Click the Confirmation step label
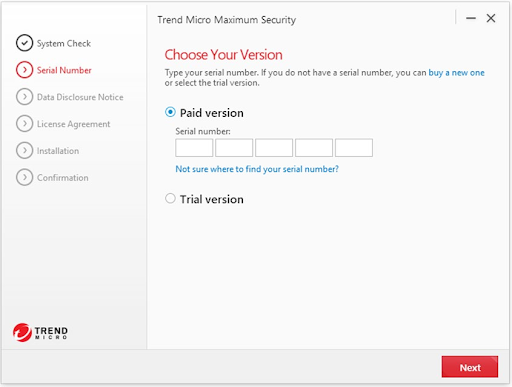 (63, 178)
